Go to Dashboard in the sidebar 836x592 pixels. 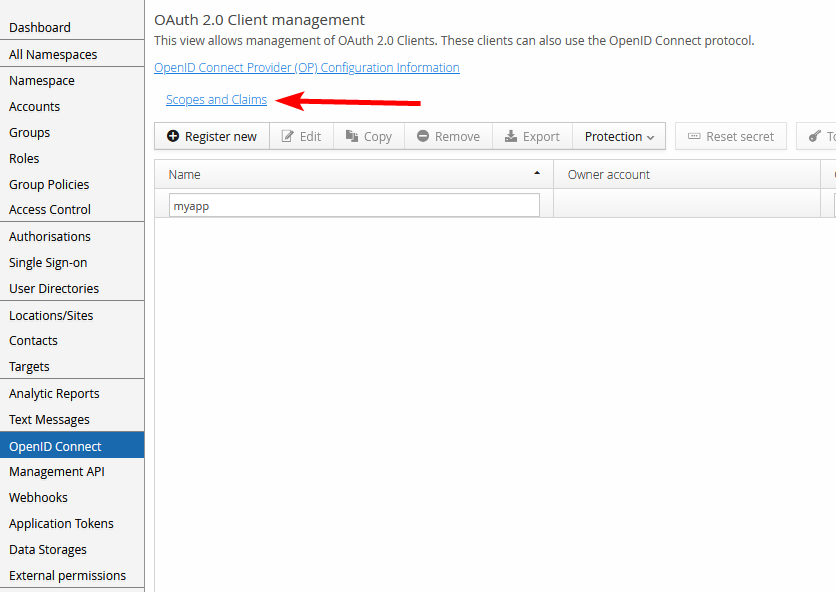click(40, 28)
